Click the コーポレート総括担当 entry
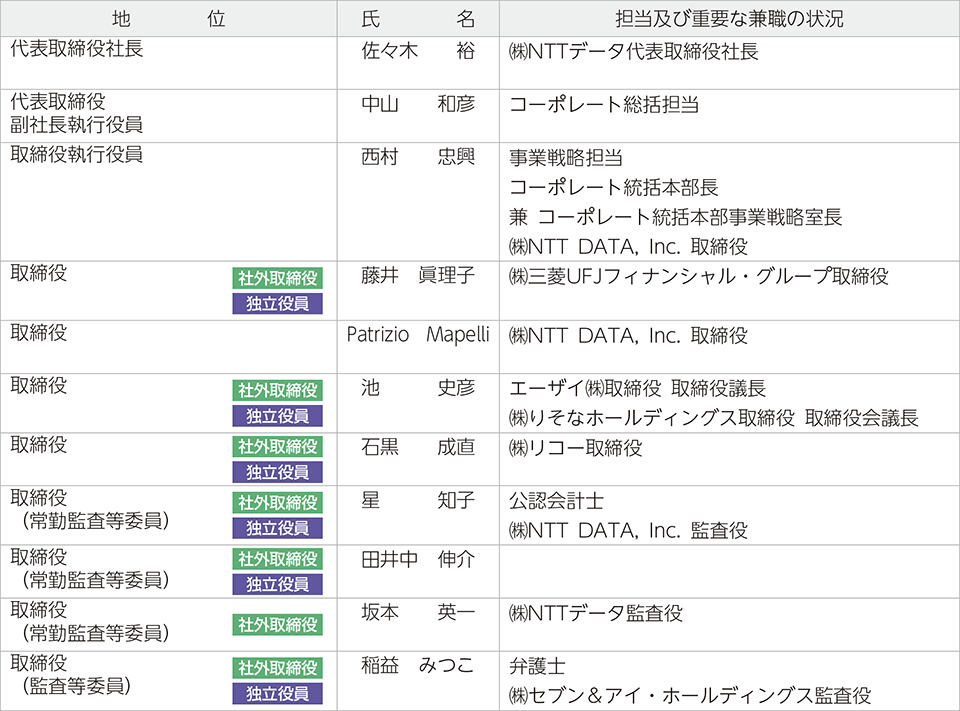 (x=604, y=105)
